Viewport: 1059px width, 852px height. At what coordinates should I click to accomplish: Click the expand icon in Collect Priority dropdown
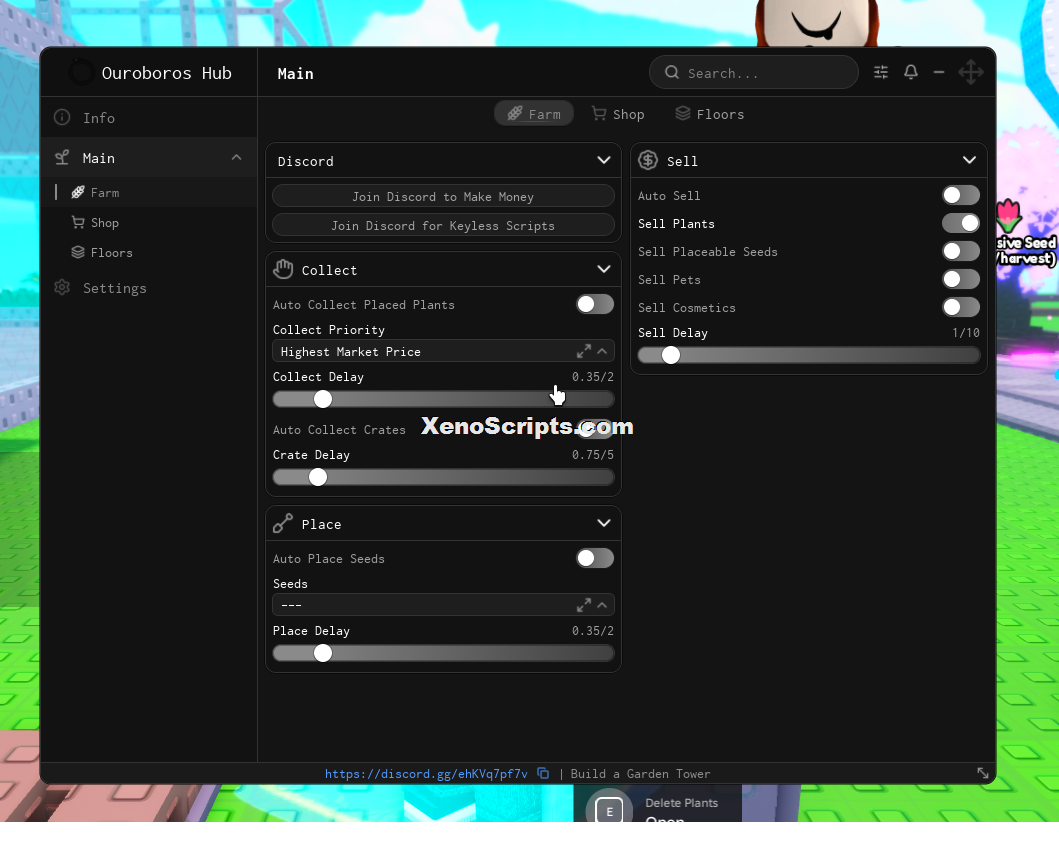(x=584, y=351)
